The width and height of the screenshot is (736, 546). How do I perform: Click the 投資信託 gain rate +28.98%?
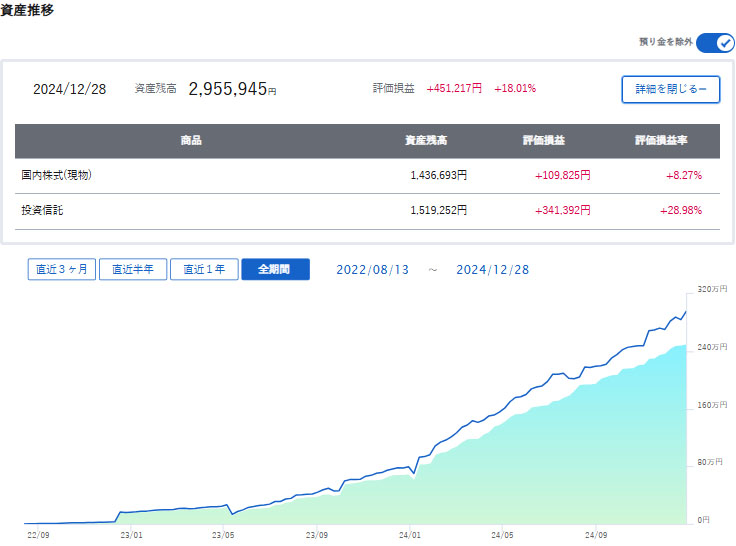point(680,210)
